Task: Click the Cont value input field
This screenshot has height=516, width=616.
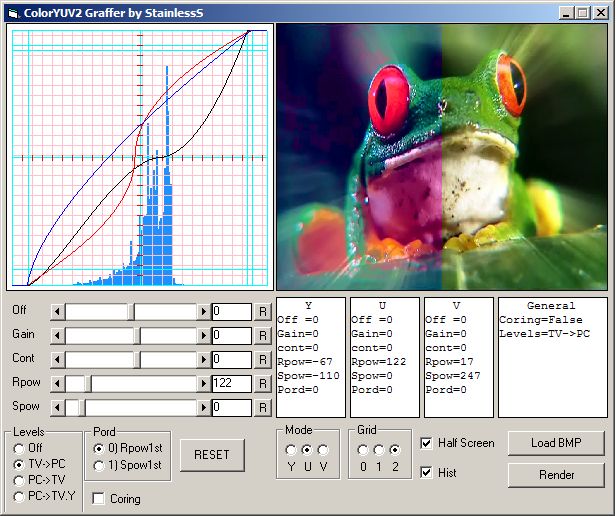Action: 231,360
